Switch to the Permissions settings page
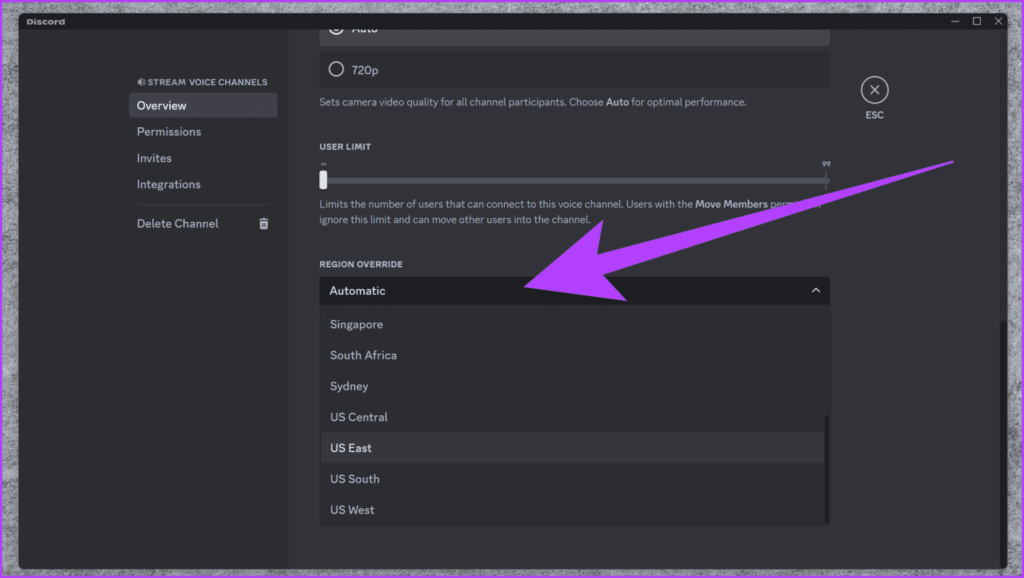This screenshot has width=1024, height=578. click(x=169, y=131)
